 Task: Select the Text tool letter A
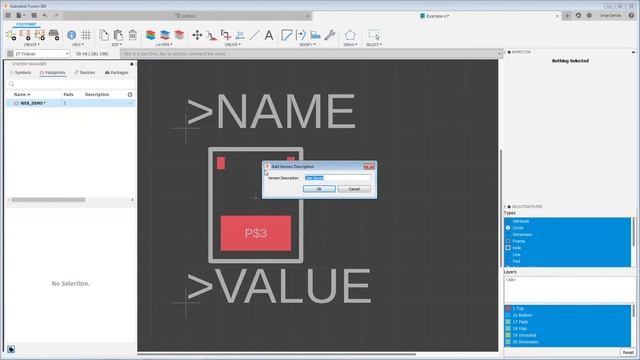(x=269, y=35)
